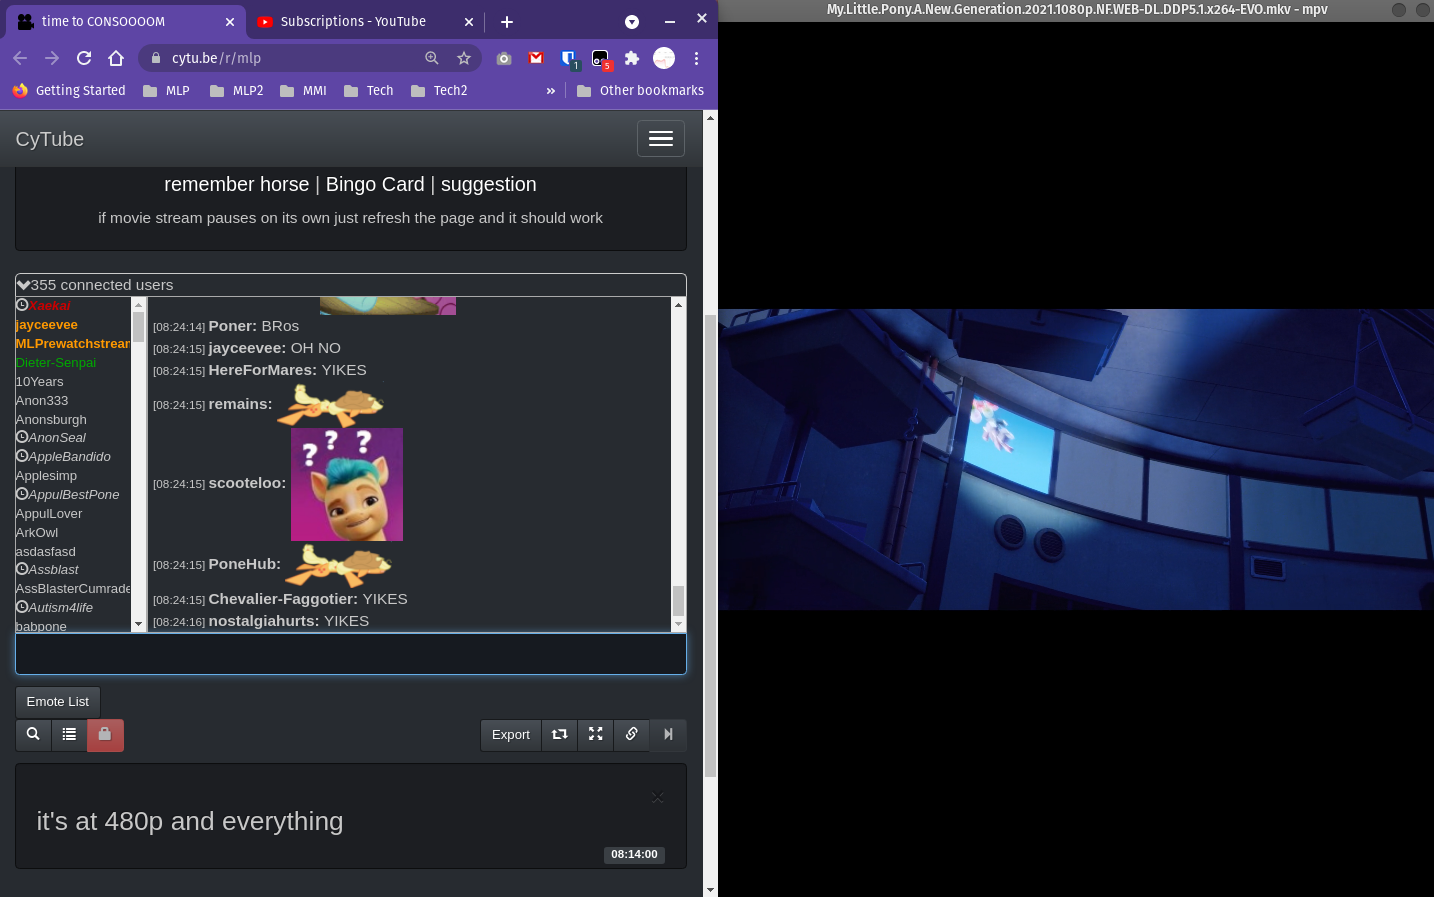Click the extension with red 5 badge
This screenshot has height=897, width=1434.
pos(601,59)
